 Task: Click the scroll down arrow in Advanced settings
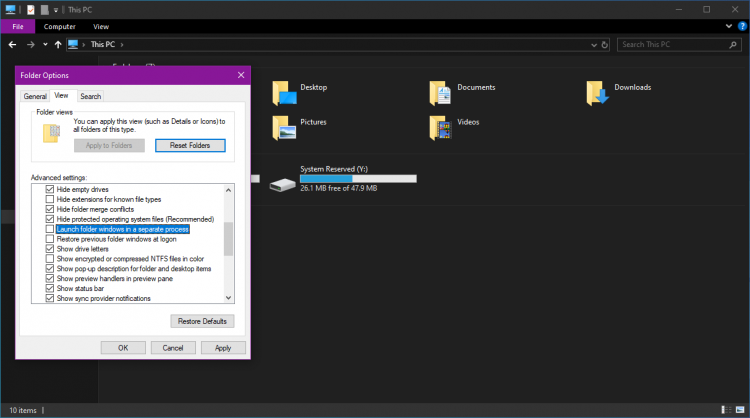pyautogui.click(x=229, y=297)
